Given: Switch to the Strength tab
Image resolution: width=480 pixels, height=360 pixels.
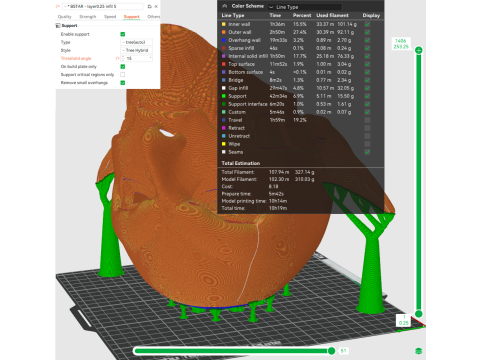Looking at the screenshot, I should tap(88, 16).
